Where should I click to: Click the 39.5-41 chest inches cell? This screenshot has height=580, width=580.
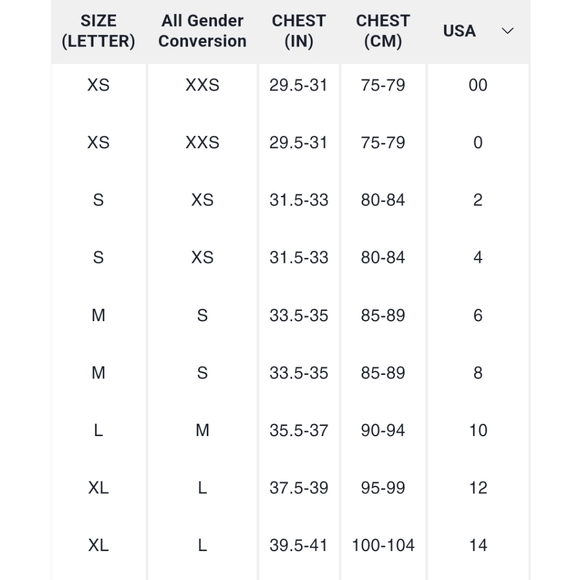point(299,546)
